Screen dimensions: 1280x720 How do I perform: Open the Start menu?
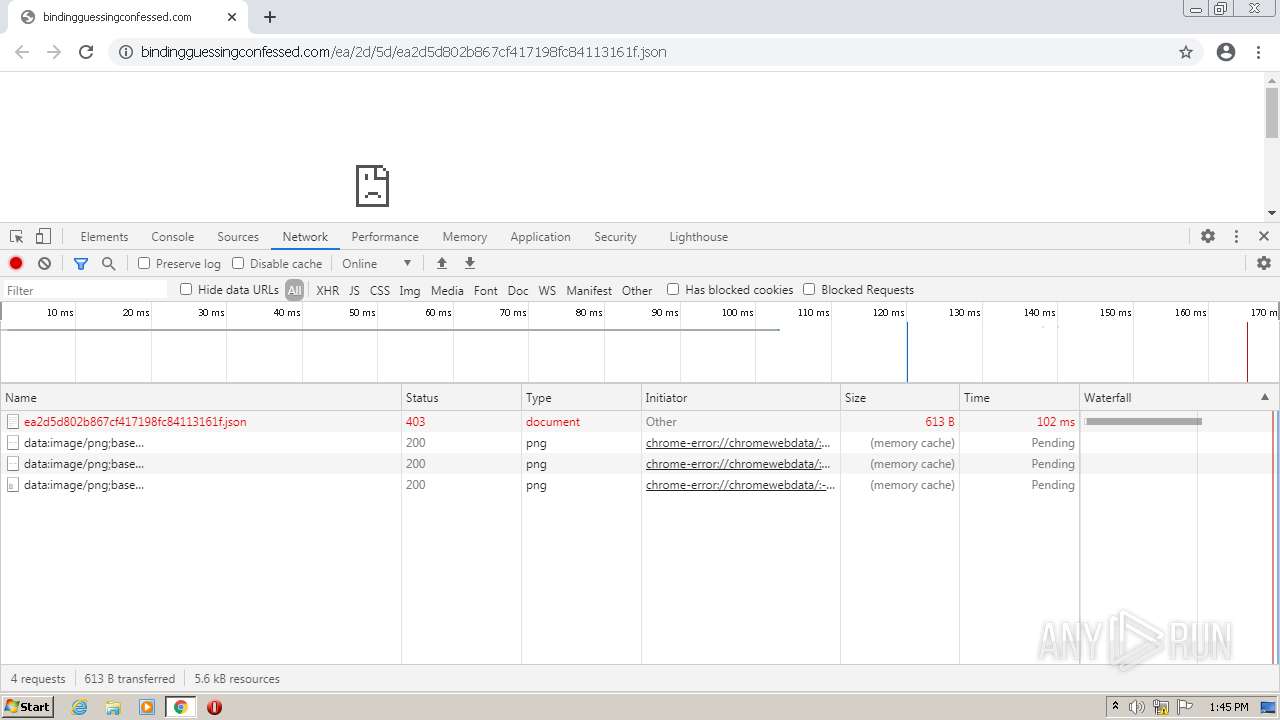pos(27,707)
